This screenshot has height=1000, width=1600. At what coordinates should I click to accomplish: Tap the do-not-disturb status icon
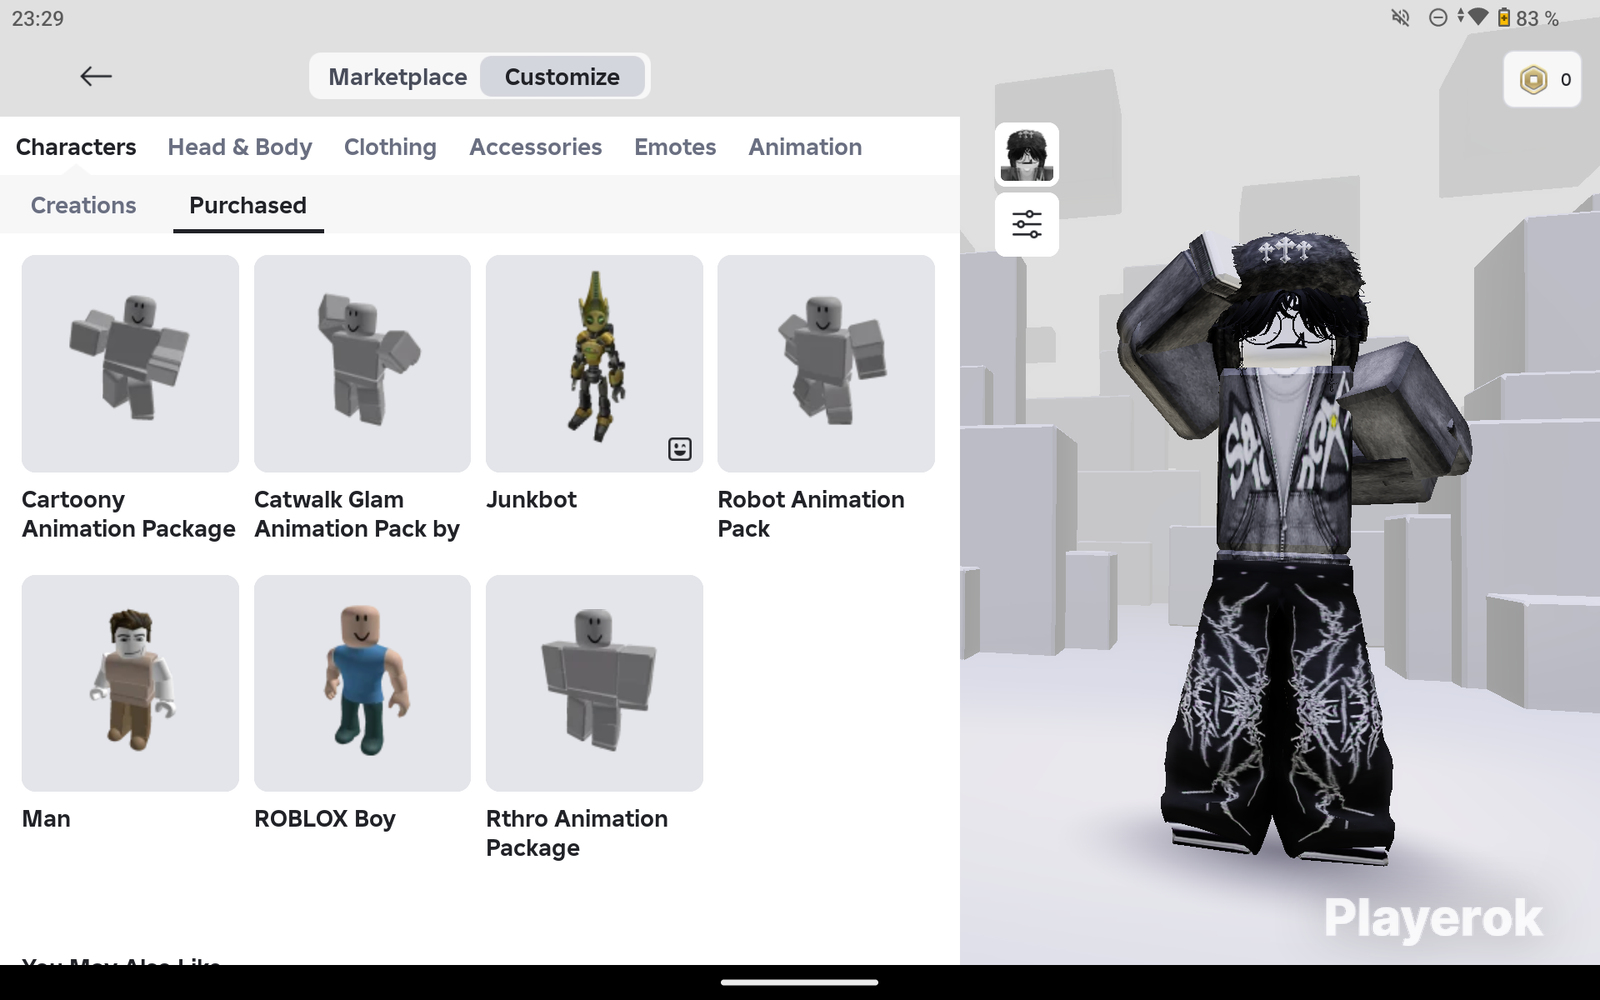(x=1438, y=18)
